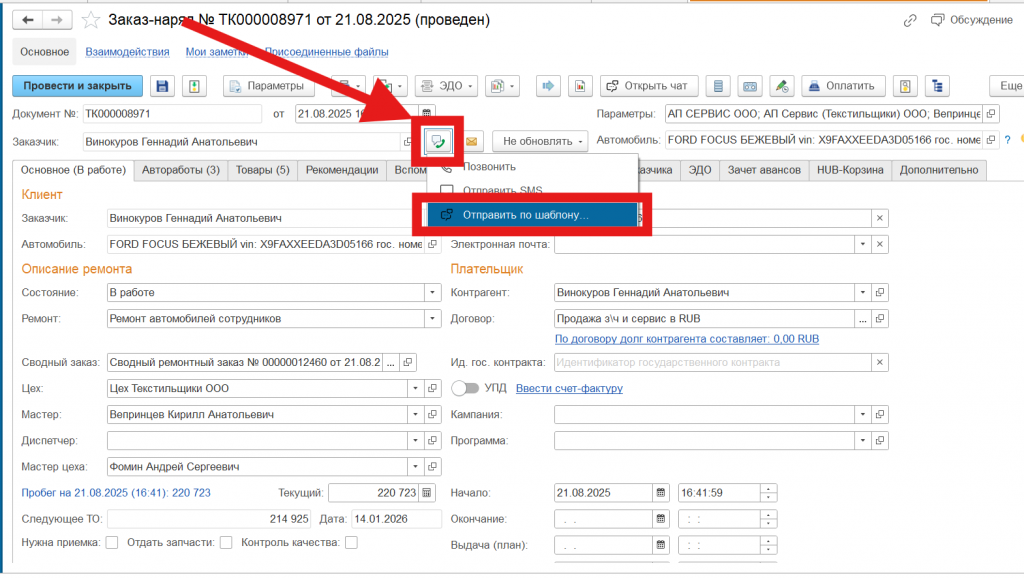Open the Ввести счет-фактуру link
The image size is (1024, 578).
(x=569, y=388)
